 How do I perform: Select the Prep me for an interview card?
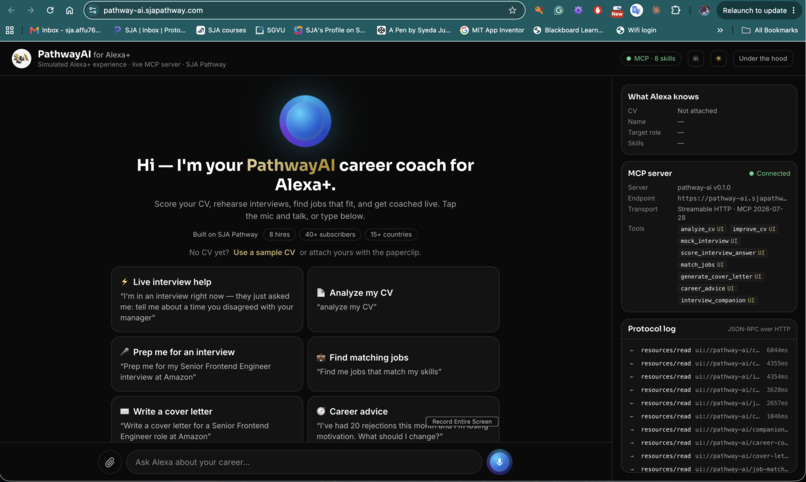pos(207,364)
